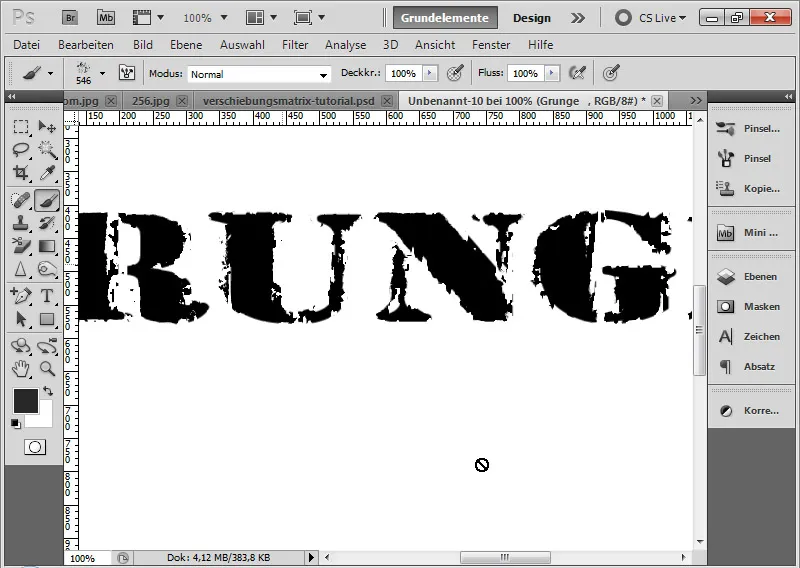800x568 pixels.
Task: Select the 3D Object Rotate tool
Action: pyautogui.click(x=21, y=346)
